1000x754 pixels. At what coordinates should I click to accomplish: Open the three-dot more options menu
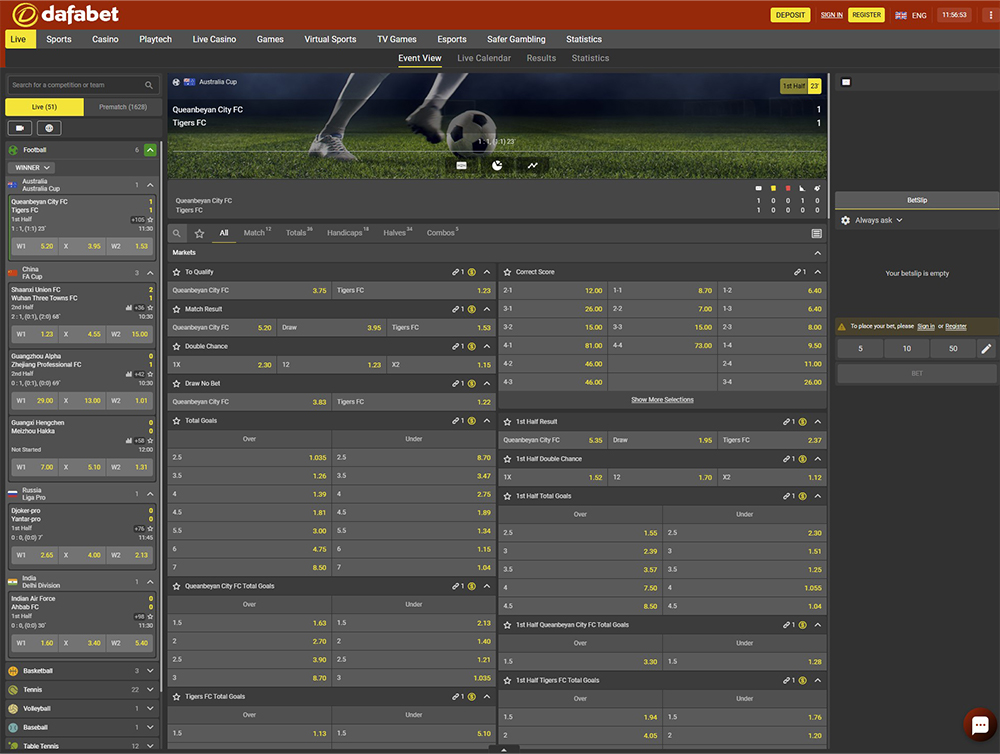pyautogui.click(x=990, y=15)
